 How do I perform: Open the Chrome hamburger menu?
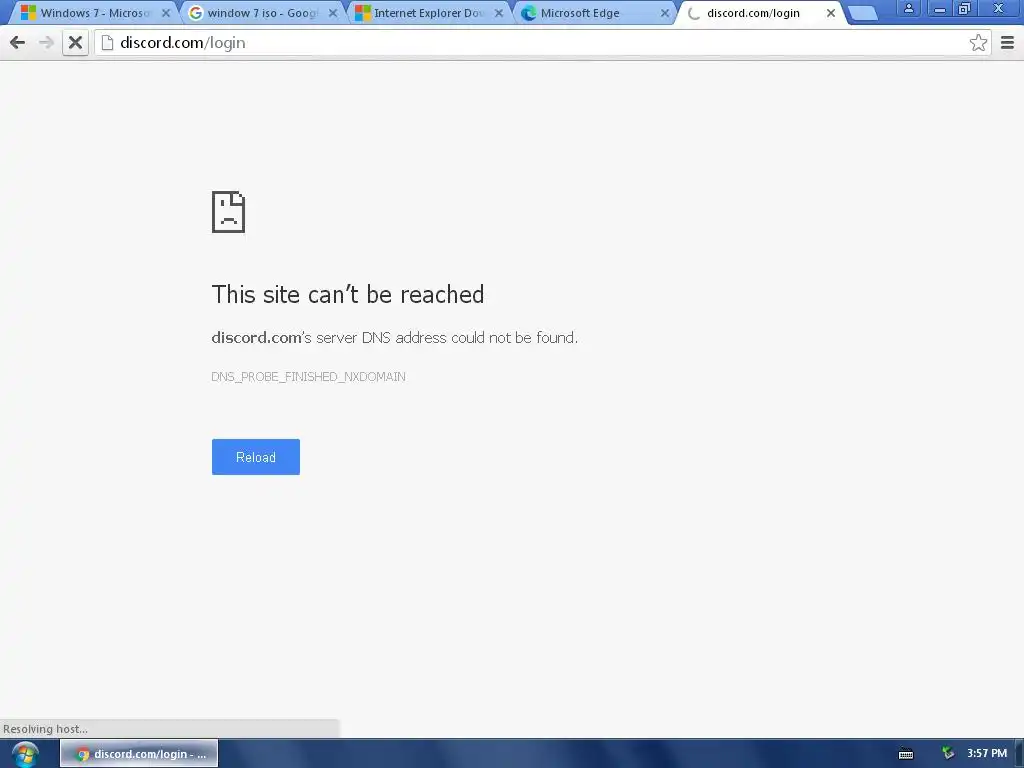click(x=1007, y=43)
